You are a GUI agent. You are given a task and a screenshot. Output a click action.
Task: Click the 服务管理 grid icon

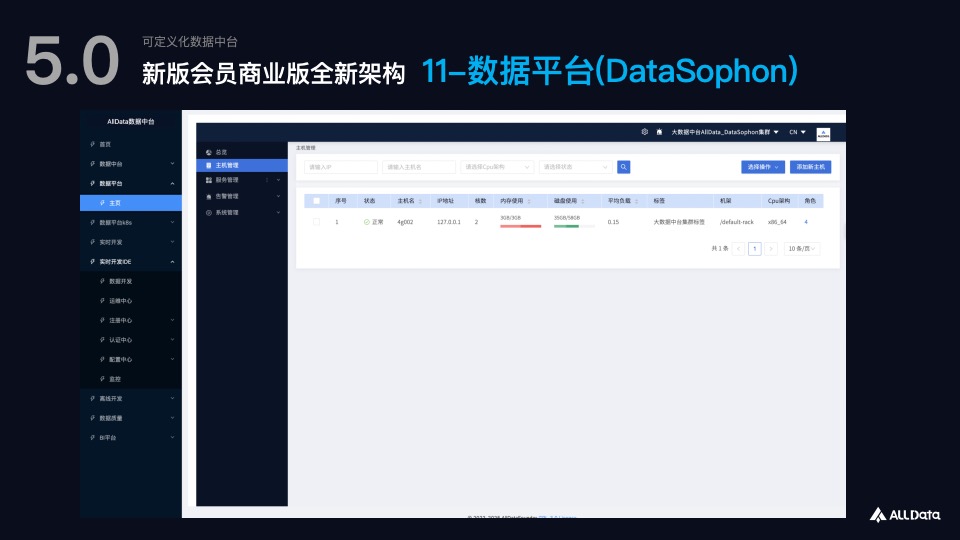[209, 180]
